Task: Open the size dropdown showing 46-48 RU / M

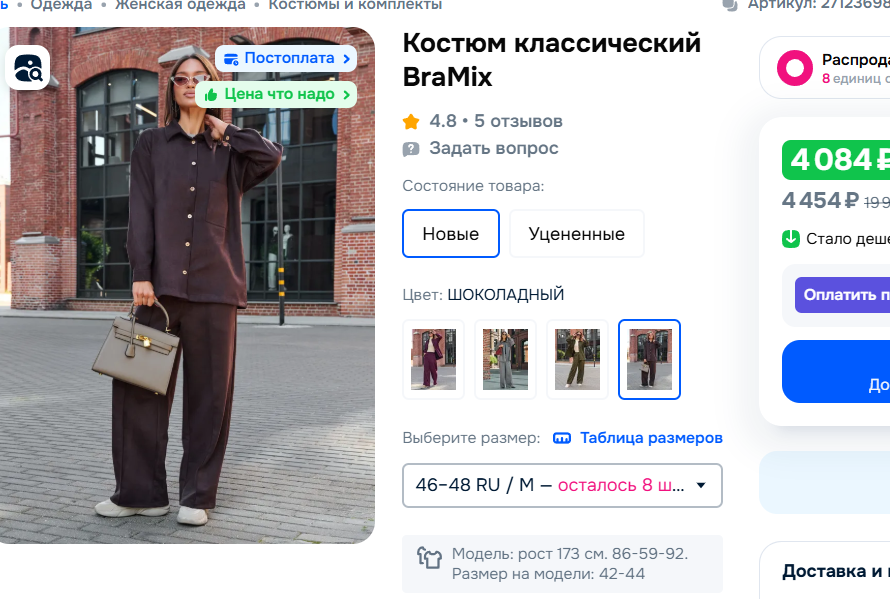Action: (x=562, y=485)
